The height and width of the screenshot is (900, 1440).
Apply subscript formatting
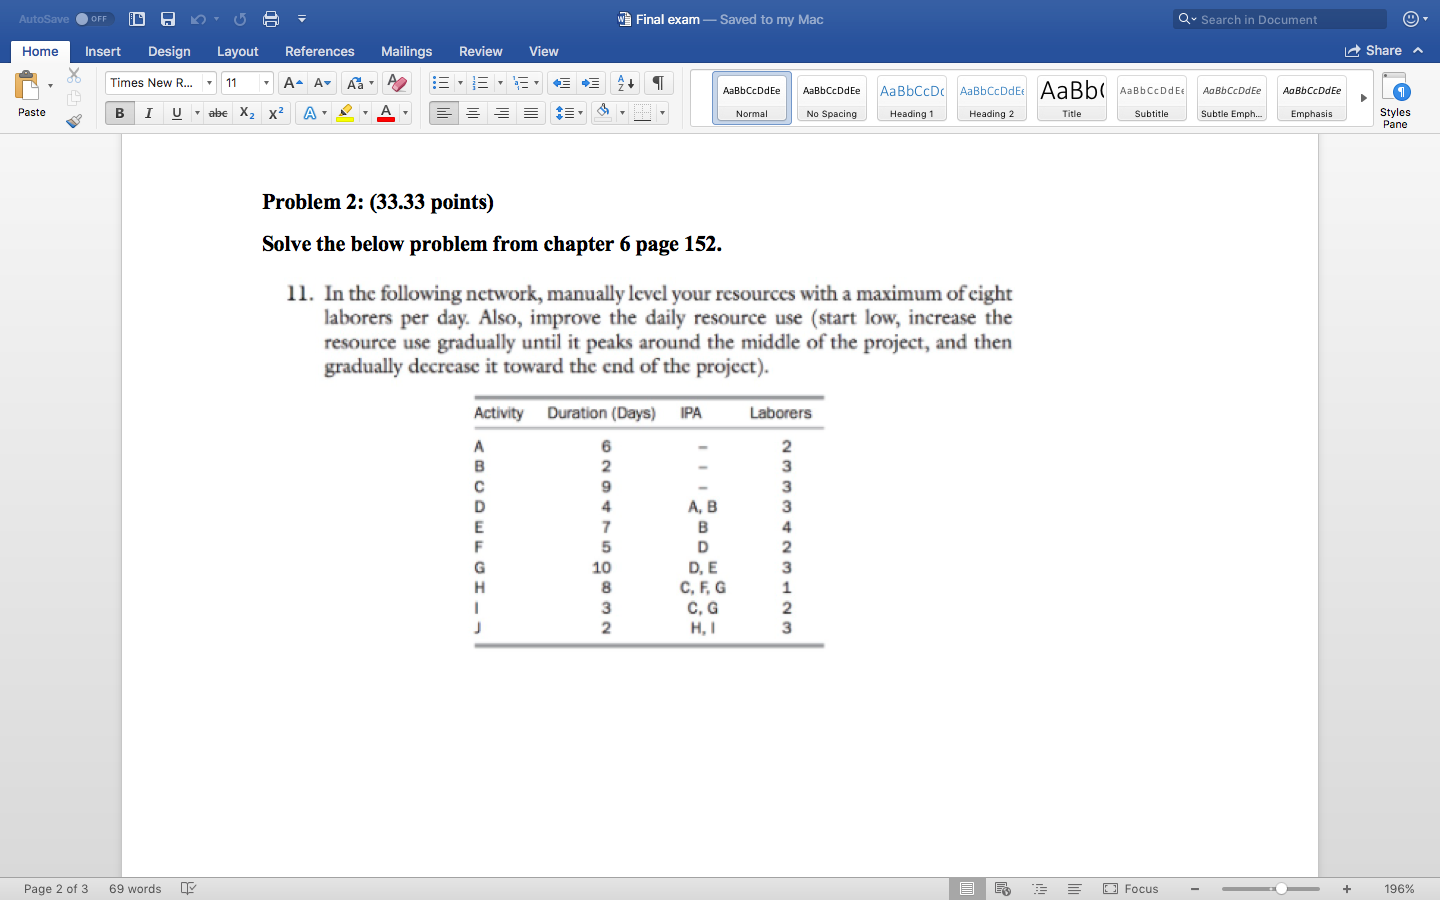pos(247,113)
